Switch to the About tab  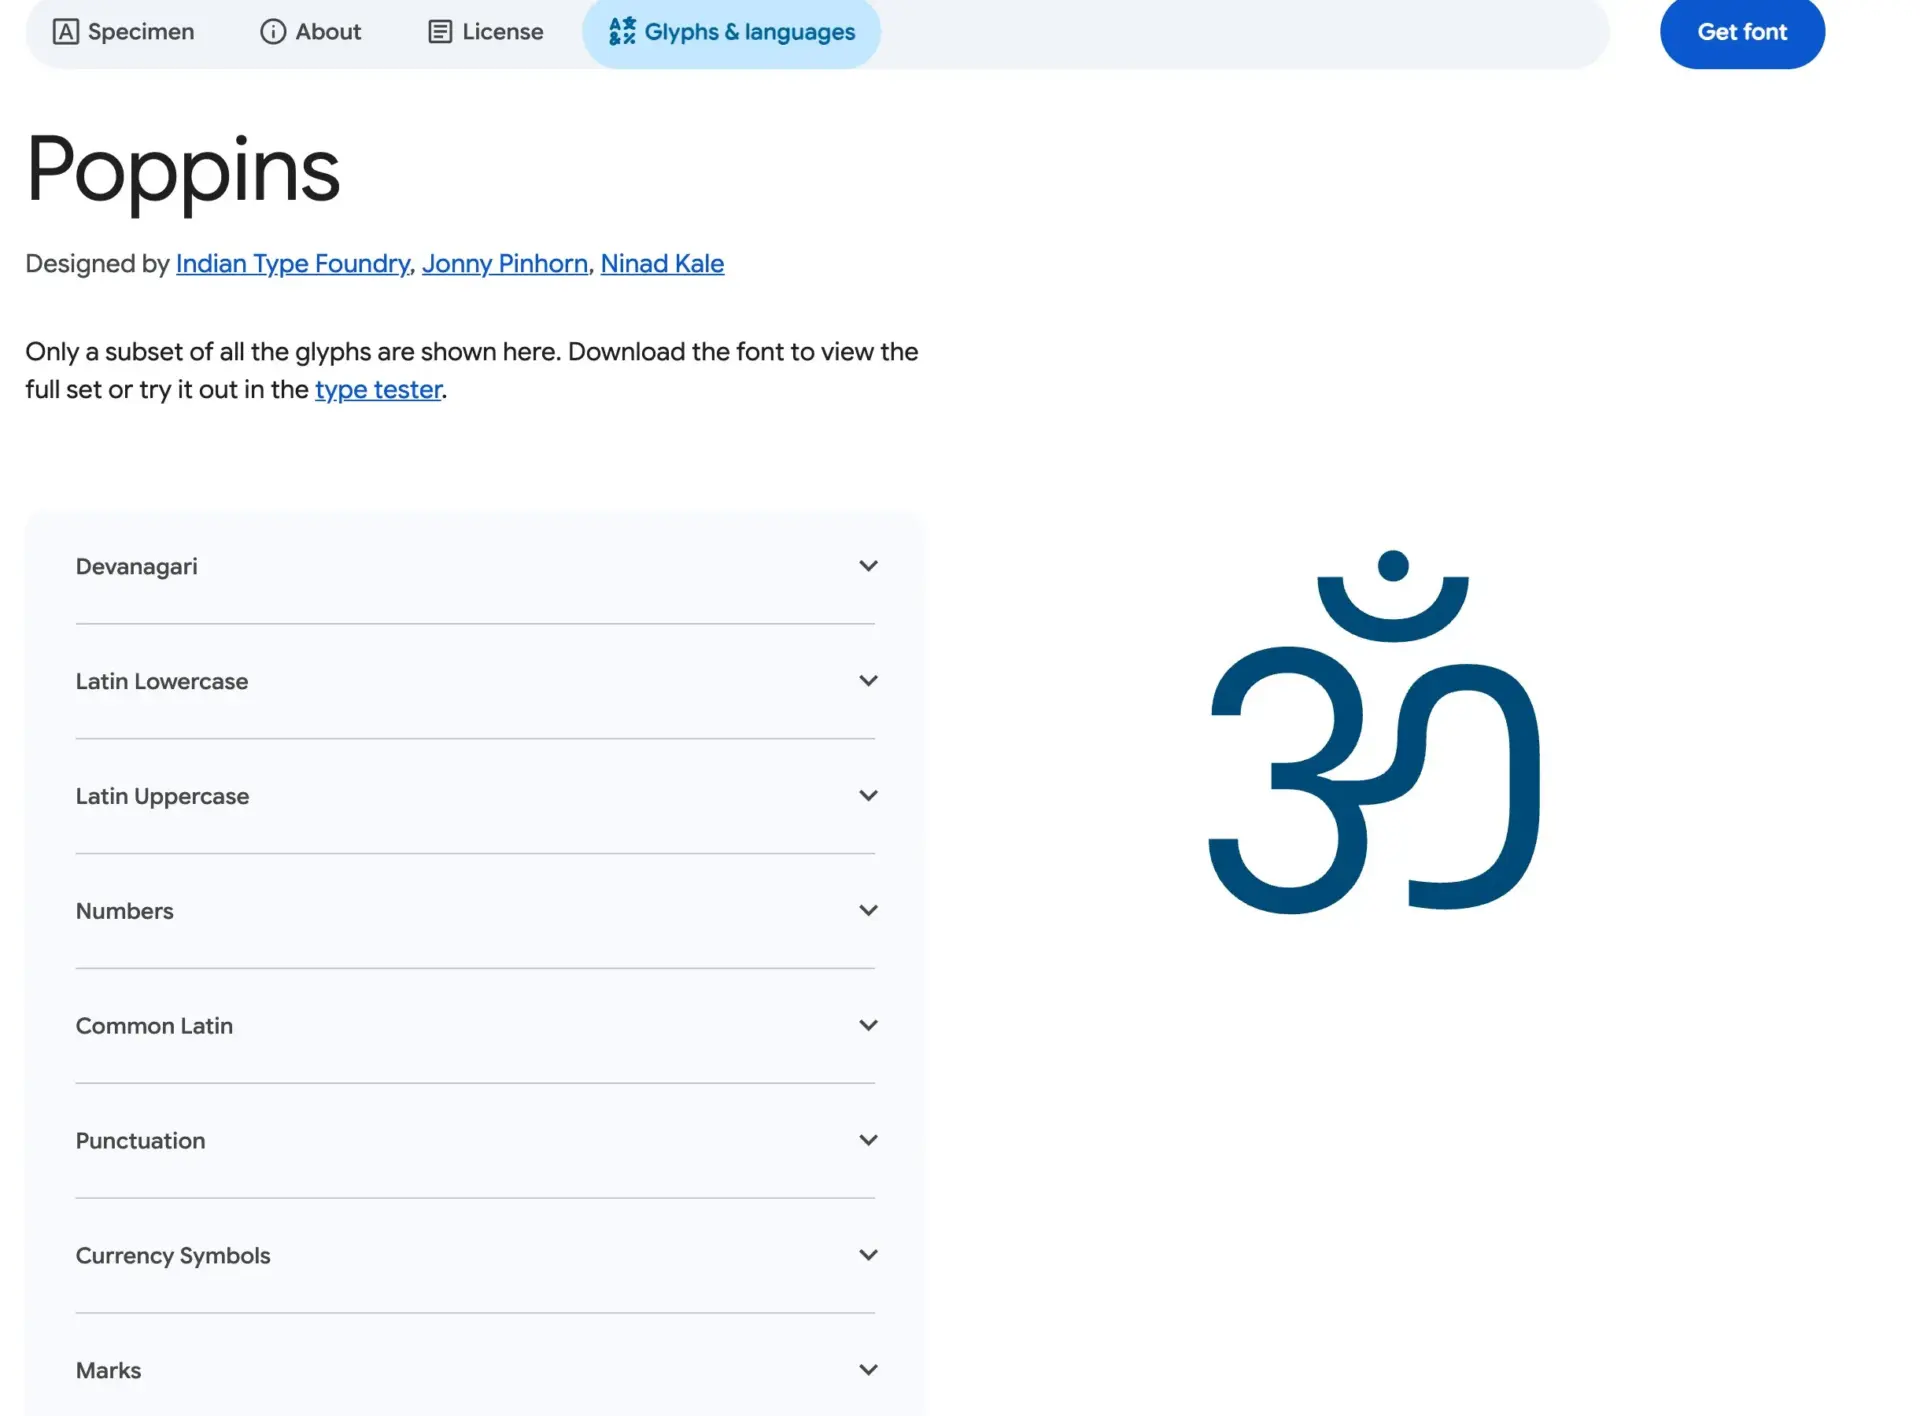[x=310, y=32]
